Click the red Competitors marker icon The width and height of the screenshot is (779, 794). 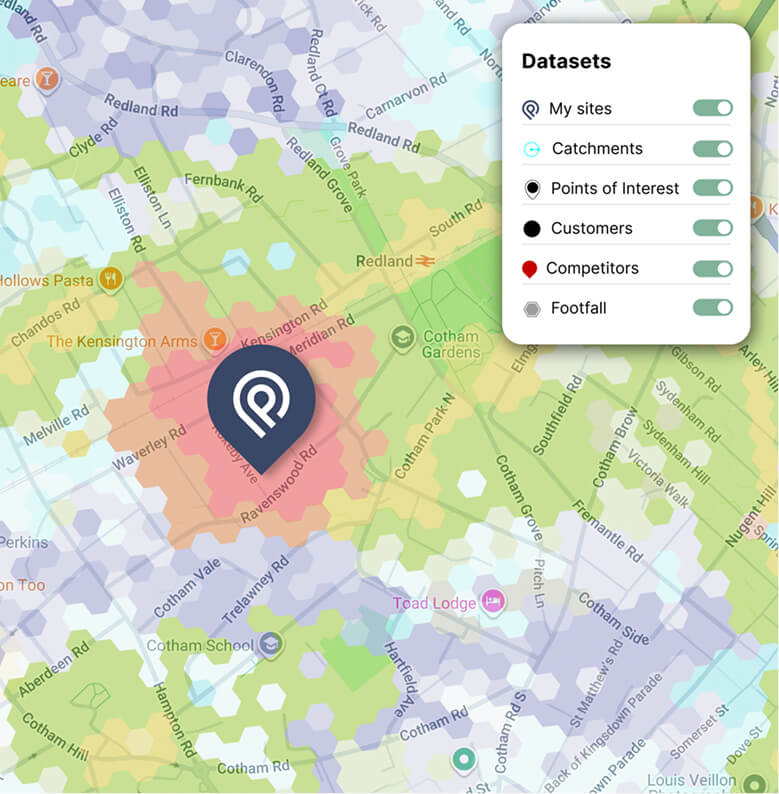pyautogui.click(x=529, y=269)
